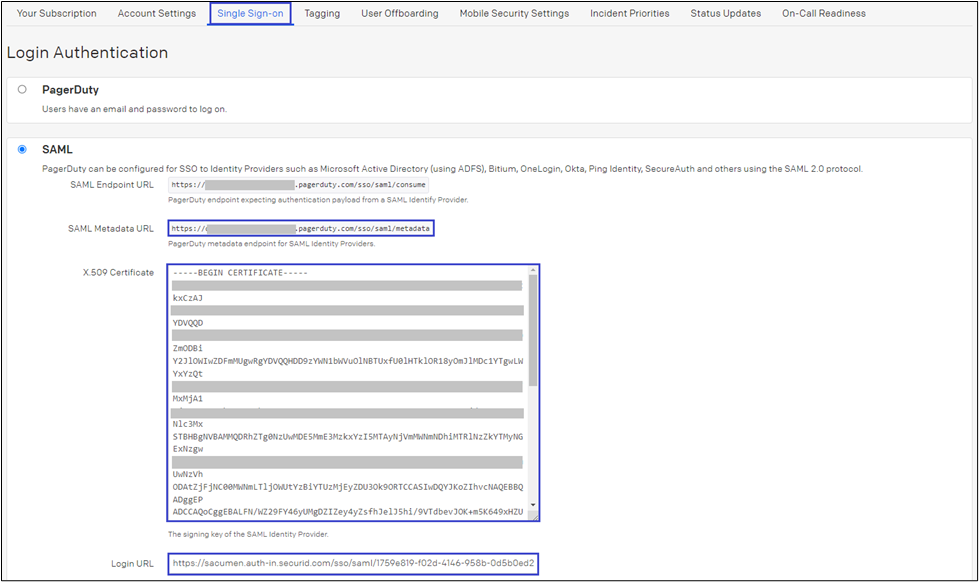The image size is (979, 582).
Task: Select the PagerDuty login radio button
Action: 22,90
